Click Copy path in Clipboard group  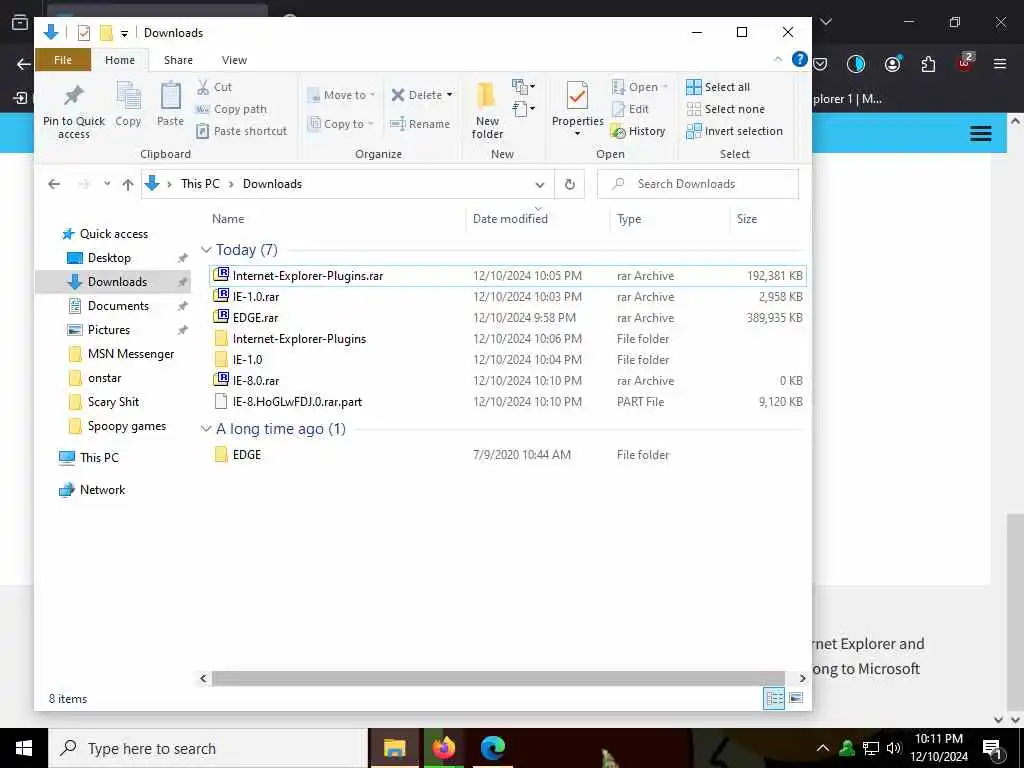(231, 109)
